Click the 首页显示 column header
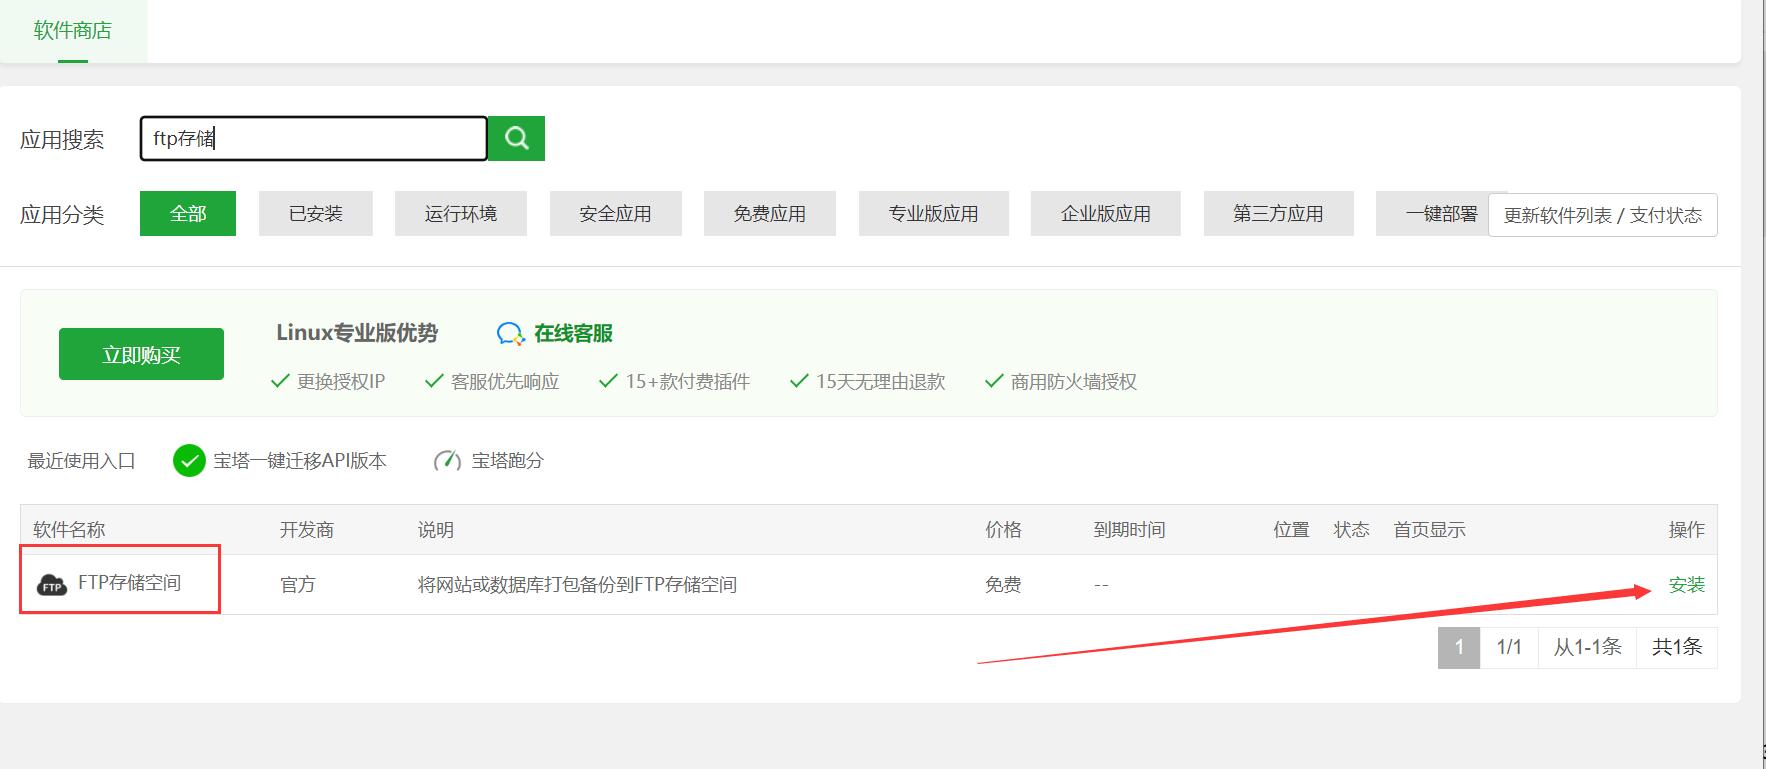Image resolution: width=1766 pixels, height=769 pixels. (x=1430, y=530)
